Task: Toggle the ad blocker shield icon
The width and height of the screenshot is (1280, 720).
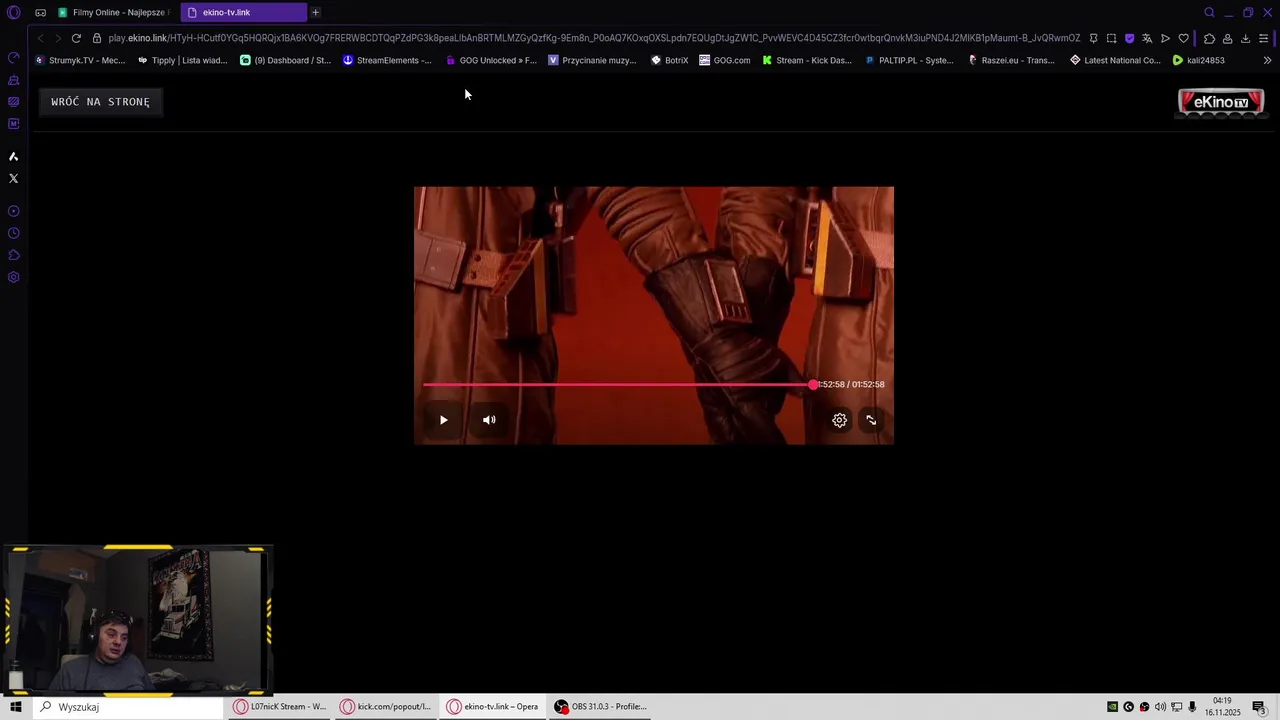Action: (x=1129, y=38)
